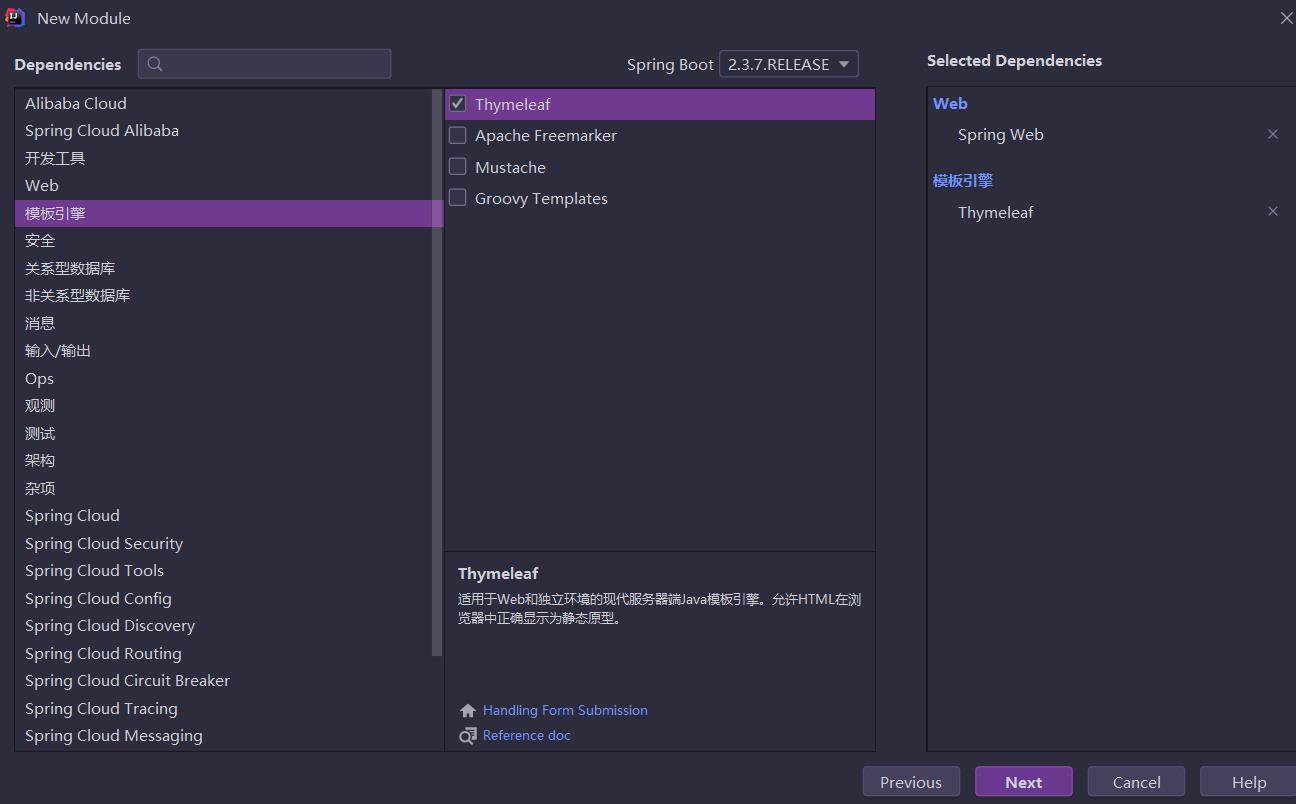
Task: Remove Thymeleaf from Selected Dependencies
Action: (1273, 211)
